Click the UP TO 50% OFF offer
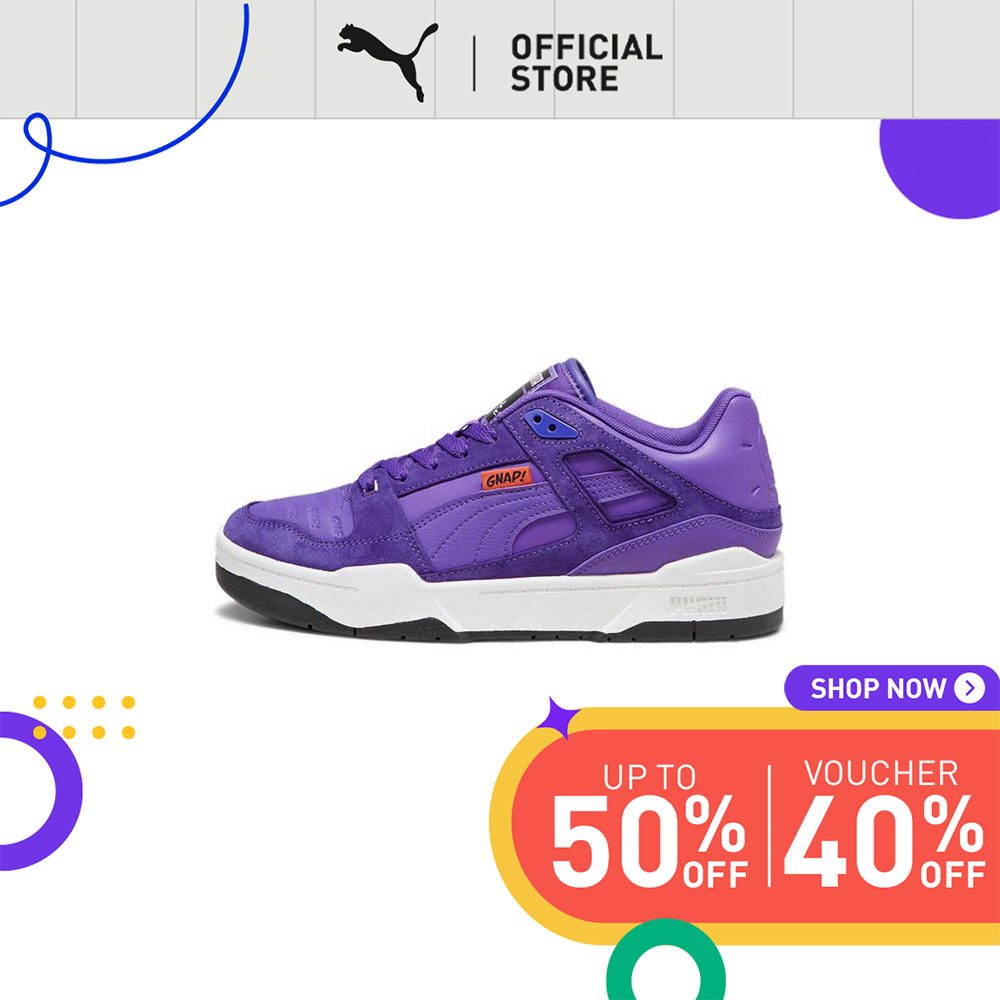This screenshot has height=1000, width=1000. [x=649, y=825]
